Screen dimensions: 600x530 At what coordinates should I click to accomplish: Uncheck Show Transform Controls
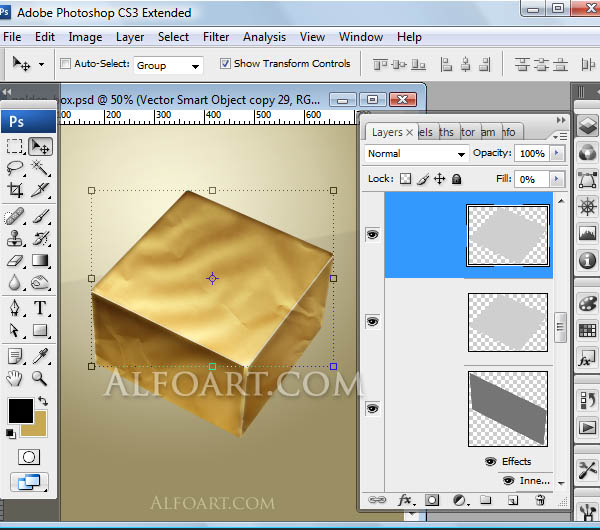pos(225,64)
